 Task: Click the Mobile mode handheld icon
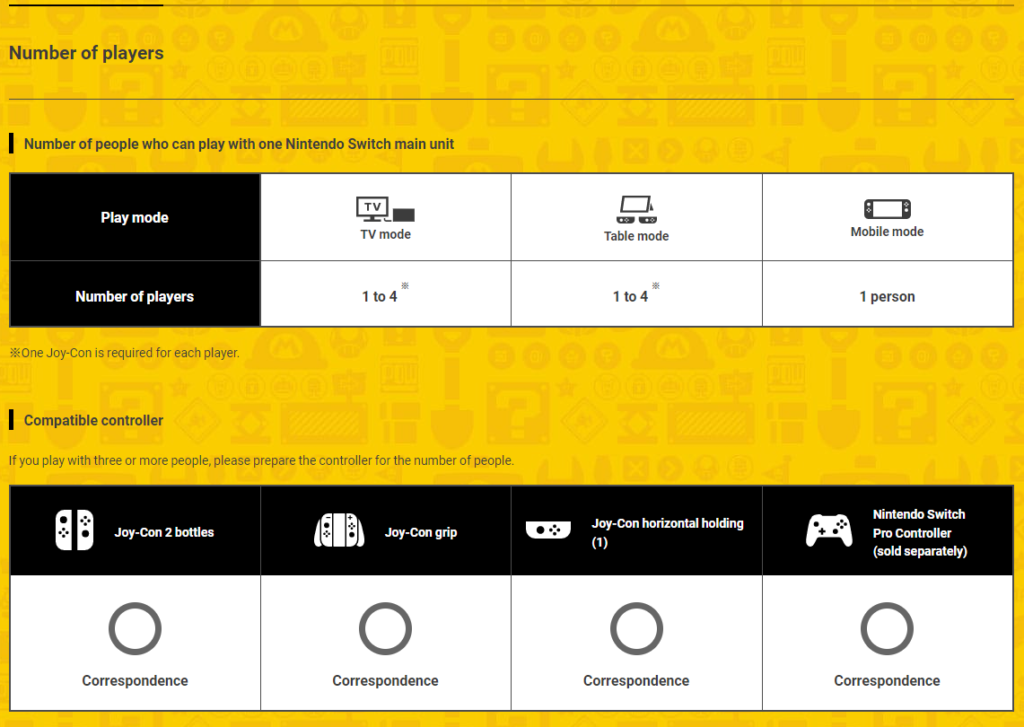887,210
